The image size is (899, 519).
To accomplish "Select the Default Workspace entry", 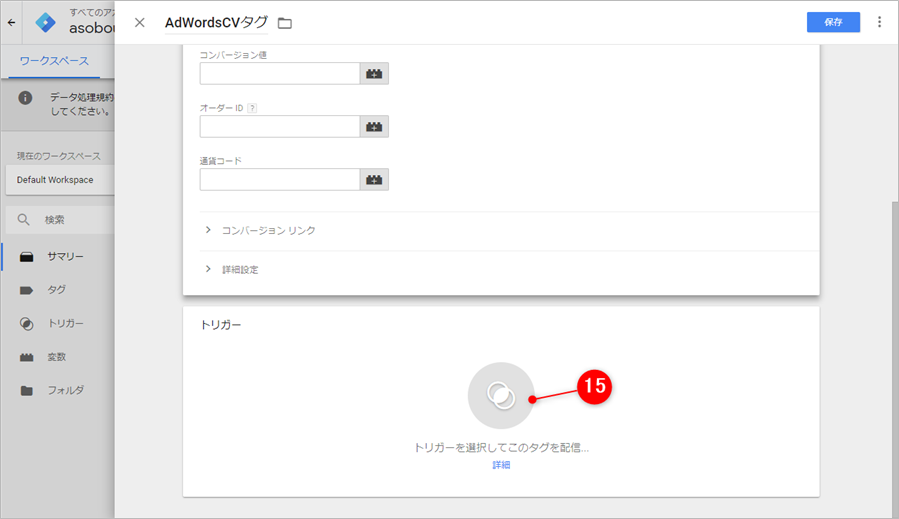I will (x=60, y=179).
